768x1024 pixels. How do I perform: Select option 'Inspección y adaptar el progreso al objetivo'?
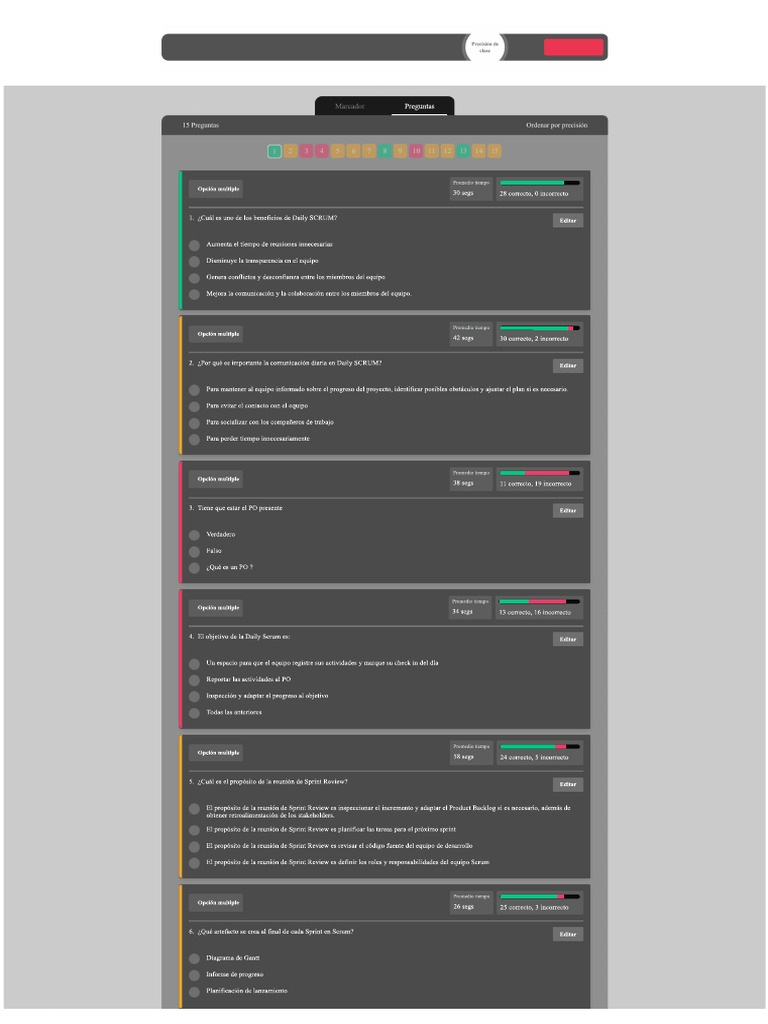[194, 696]
